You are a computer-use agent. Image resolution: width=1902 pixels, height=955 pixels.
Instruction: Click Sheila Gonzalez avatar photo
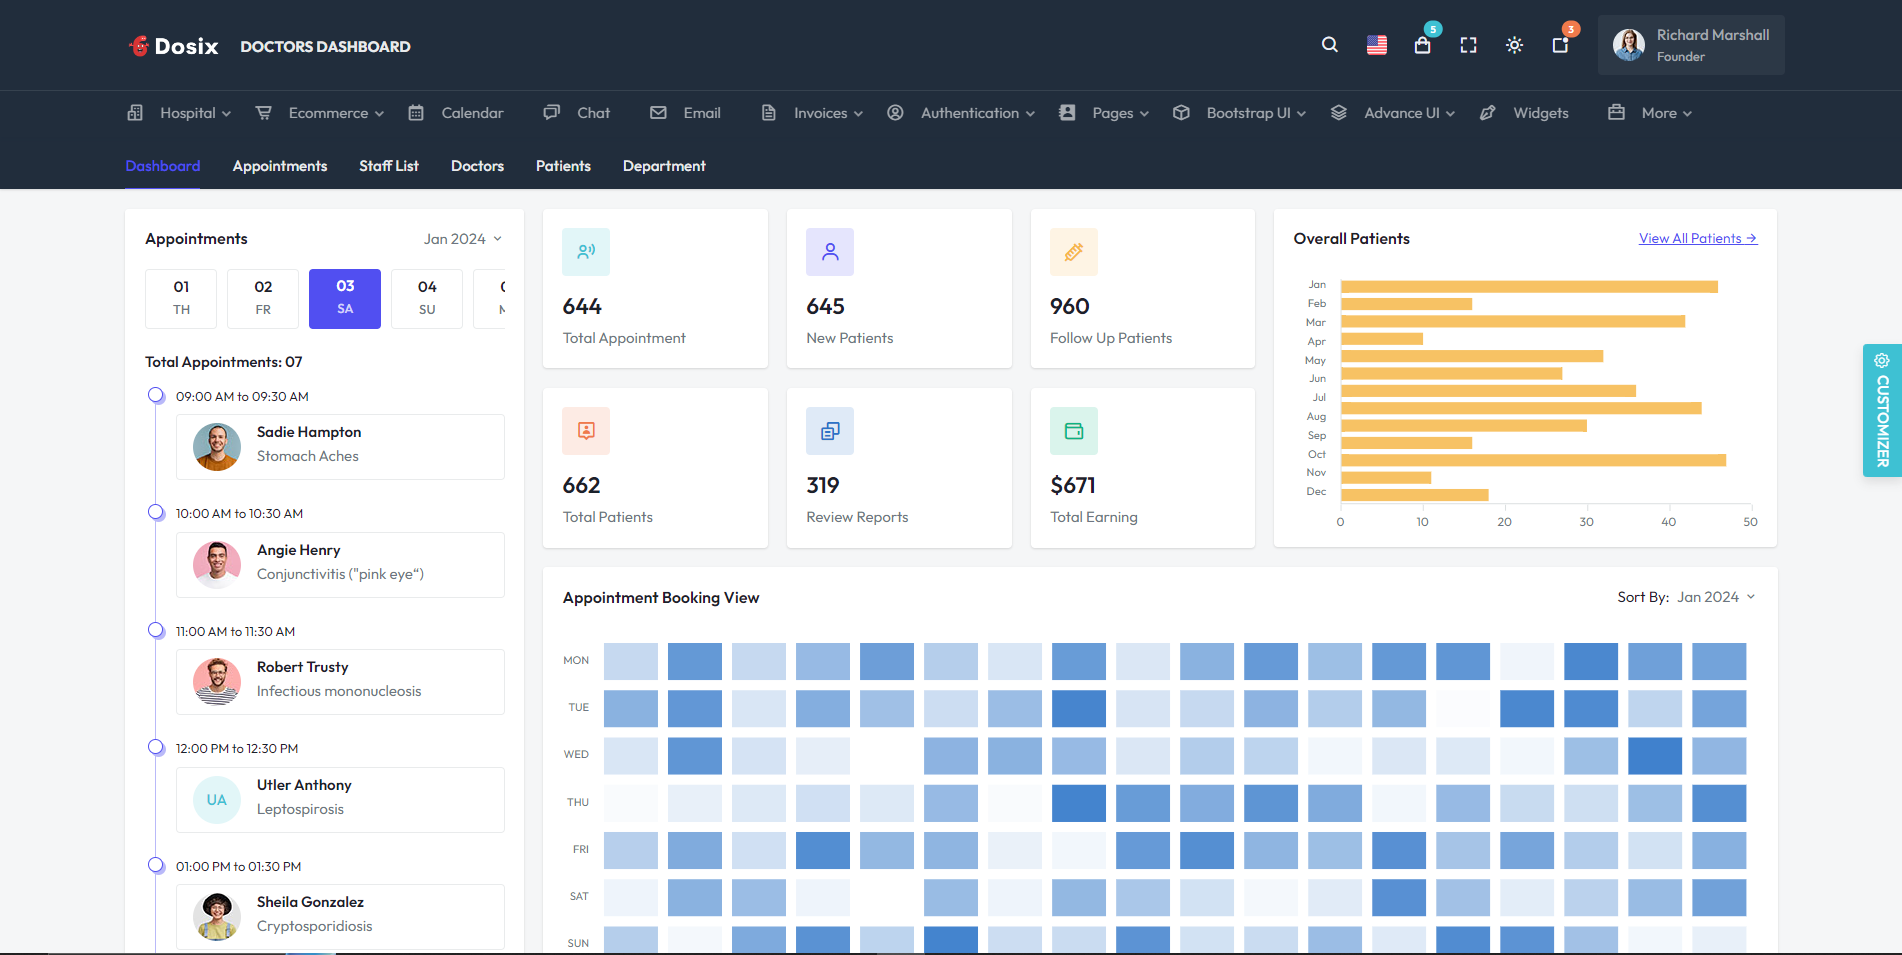217,917
